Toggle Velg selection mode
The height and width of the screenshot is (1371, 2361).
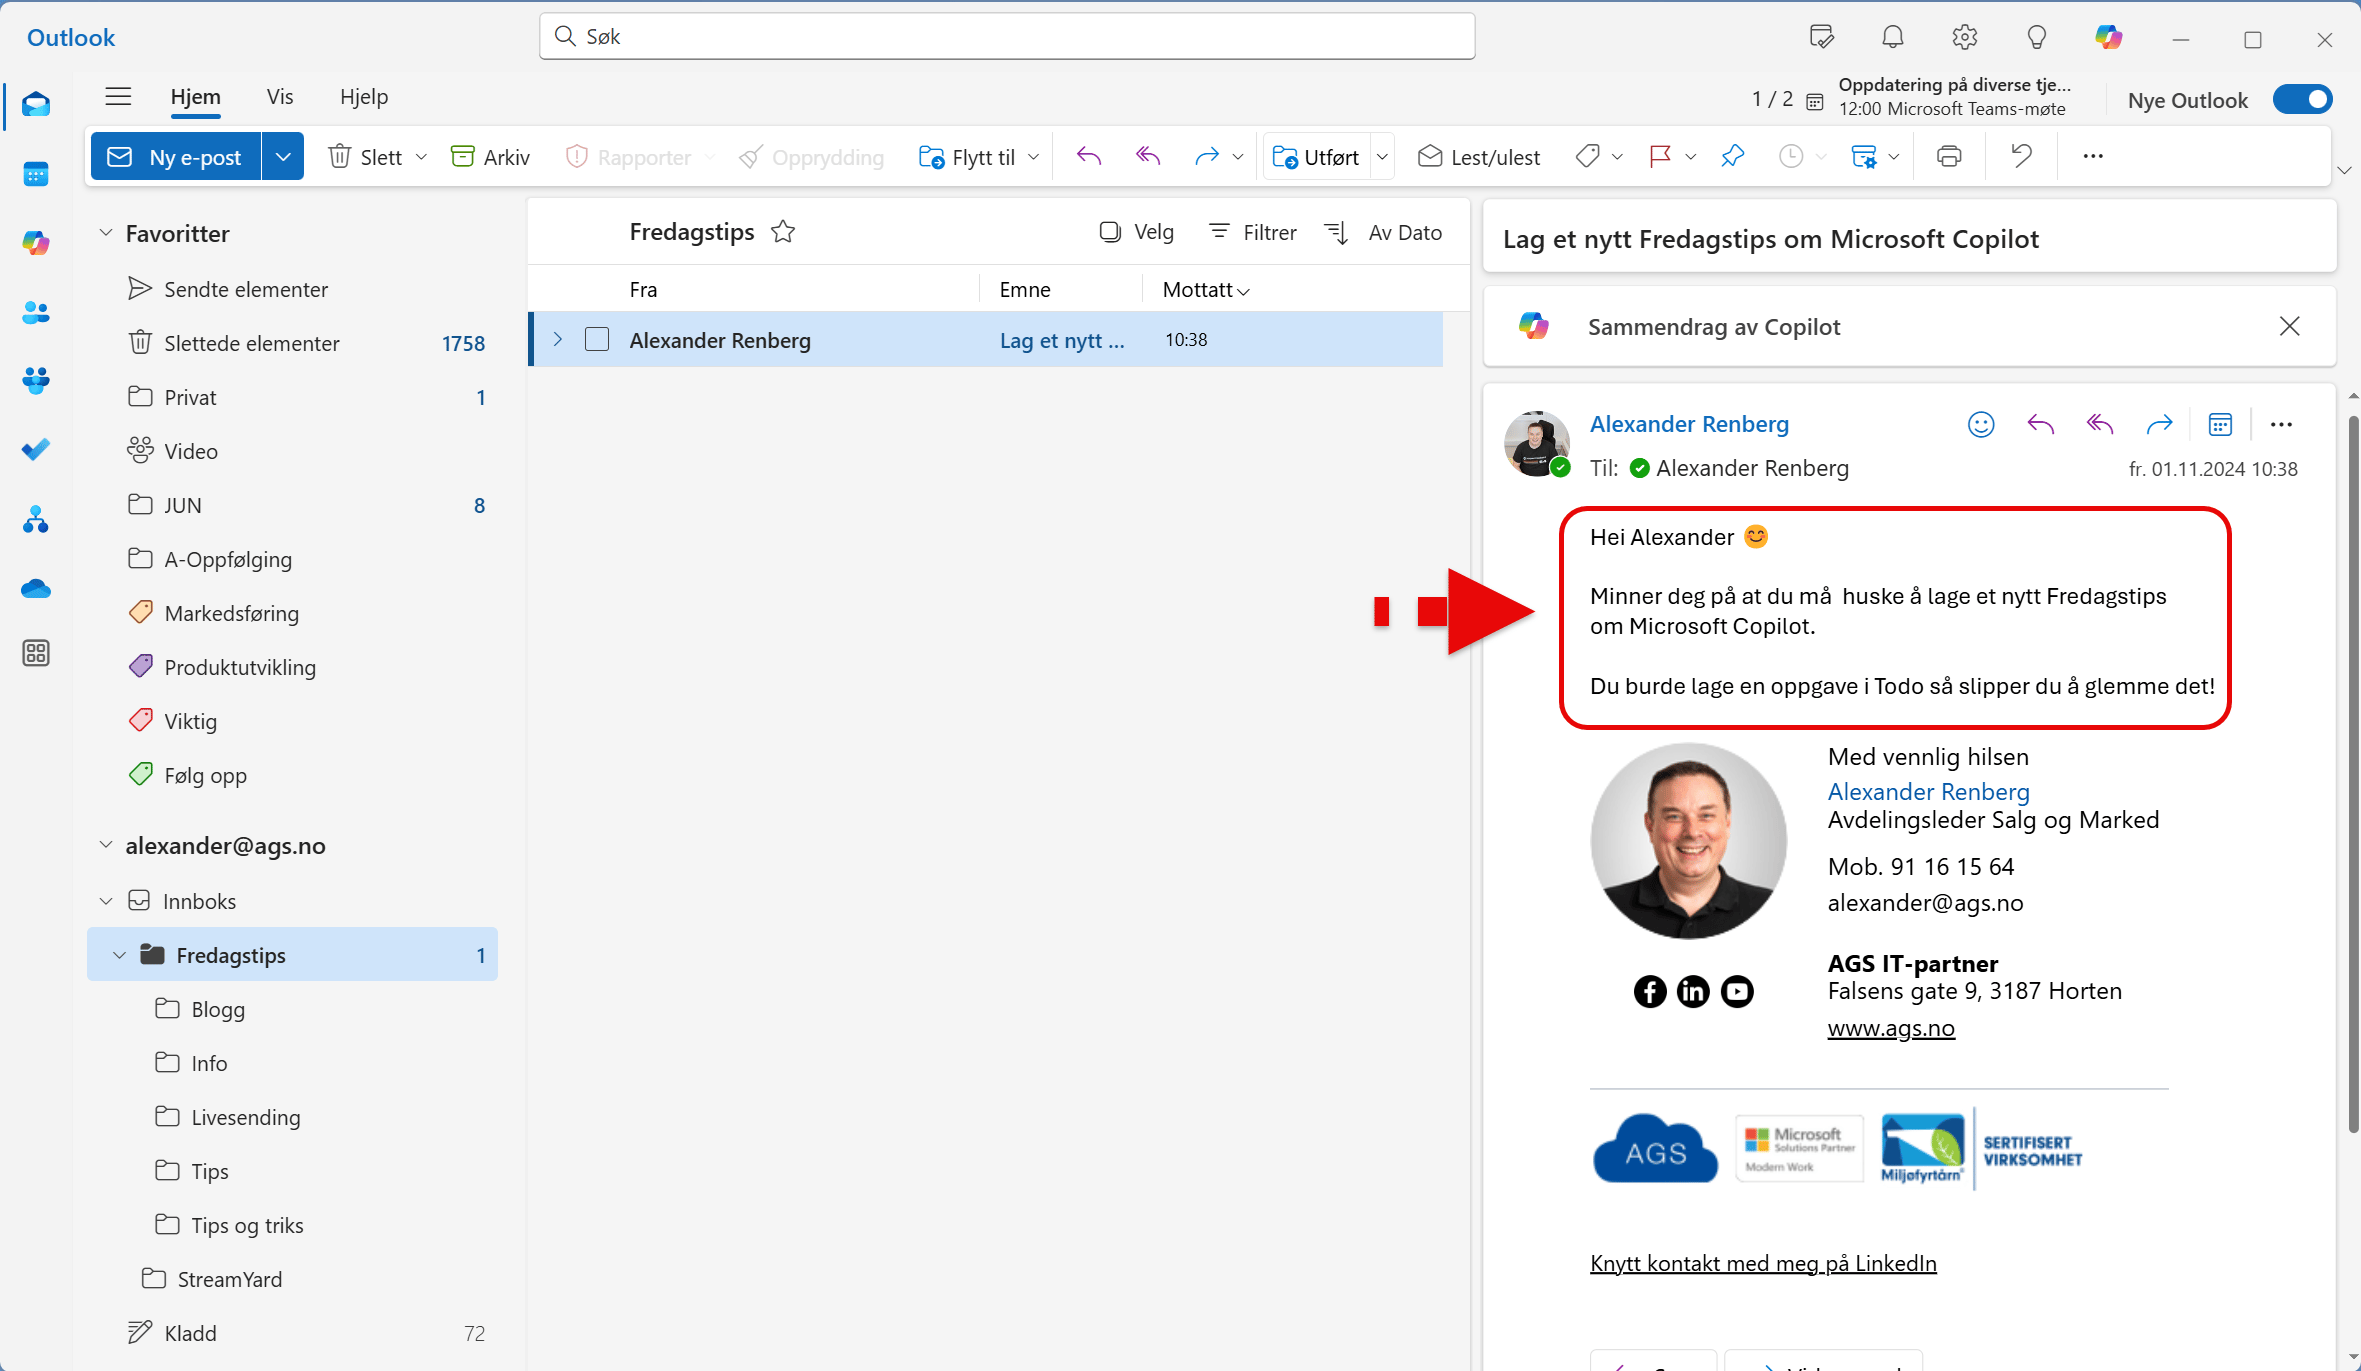point(1137,232)
